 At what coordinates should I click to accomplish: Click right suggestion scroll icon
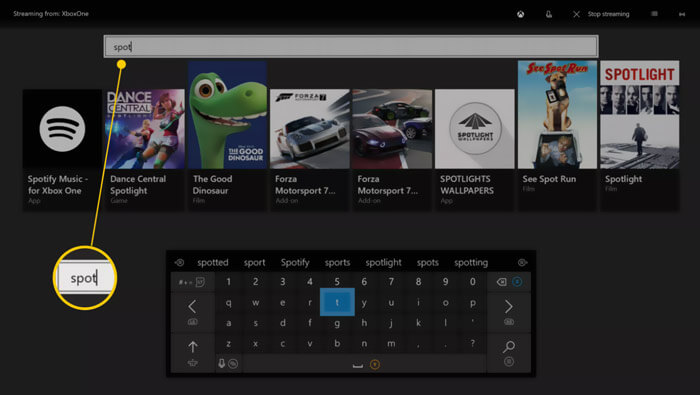522,262
